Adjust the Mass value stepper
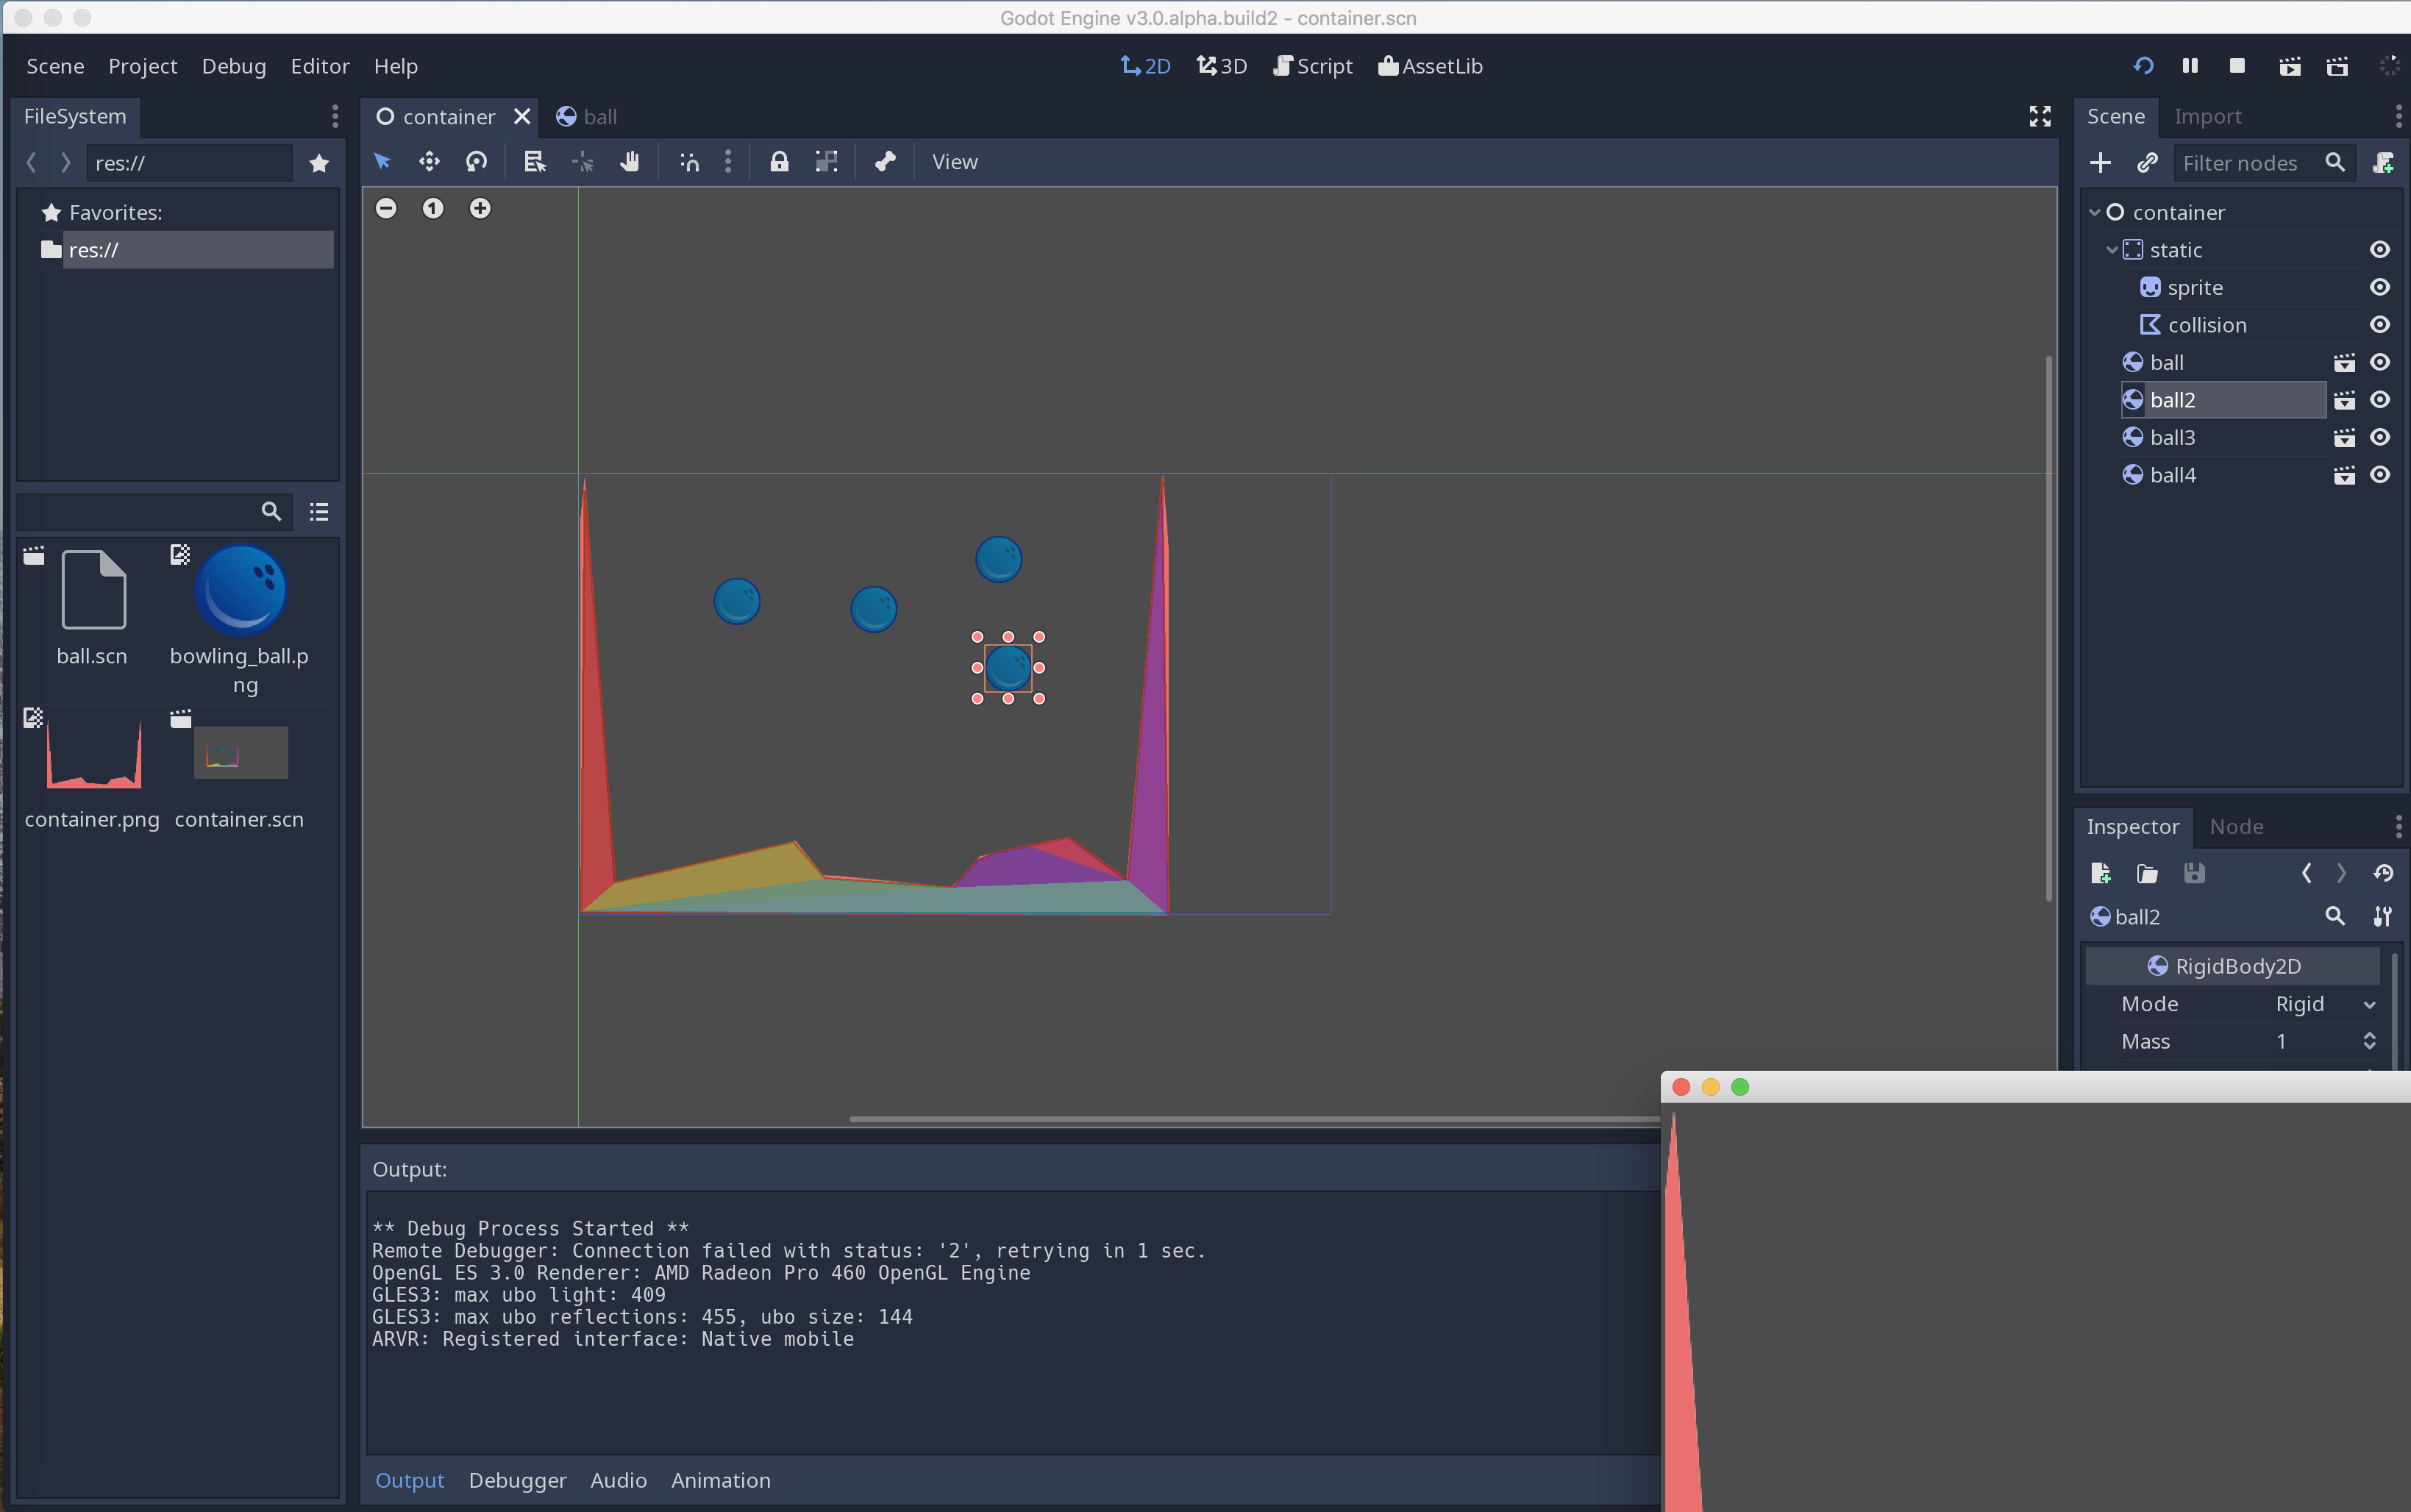Screen dimensions: 2411x1512 pos(2369,1041)
